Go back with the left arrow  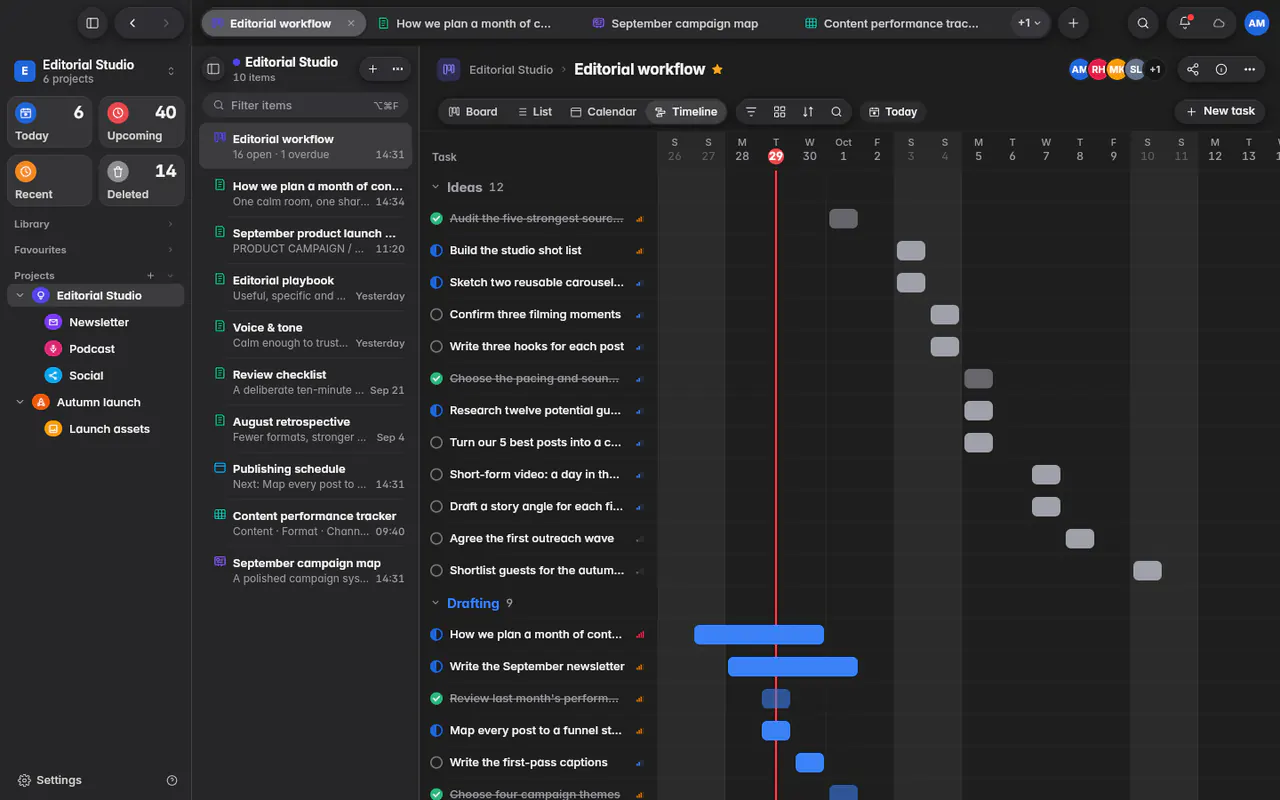(x=133, y=23)
